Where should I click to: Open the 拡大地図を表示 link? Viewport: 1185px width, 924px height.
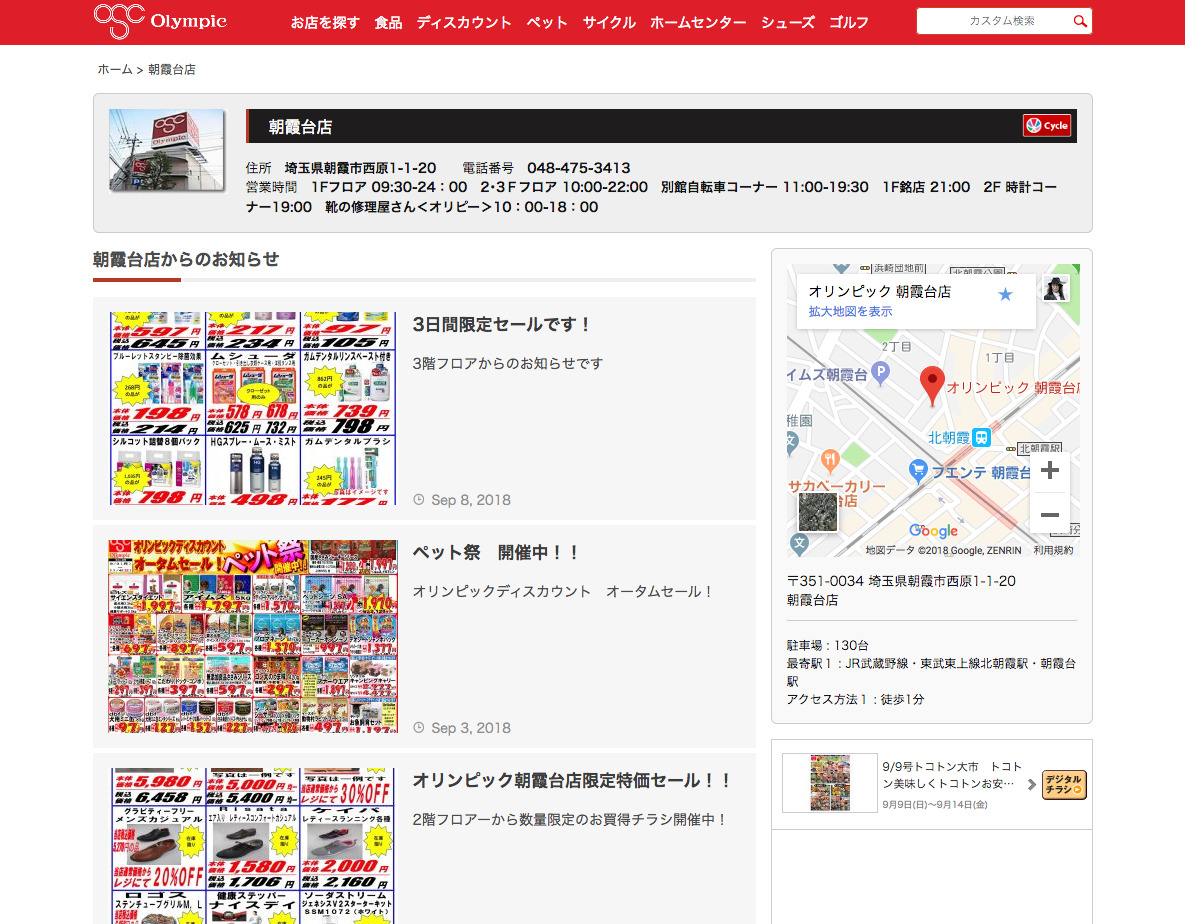pyautogui.click(x=850, y=312)
